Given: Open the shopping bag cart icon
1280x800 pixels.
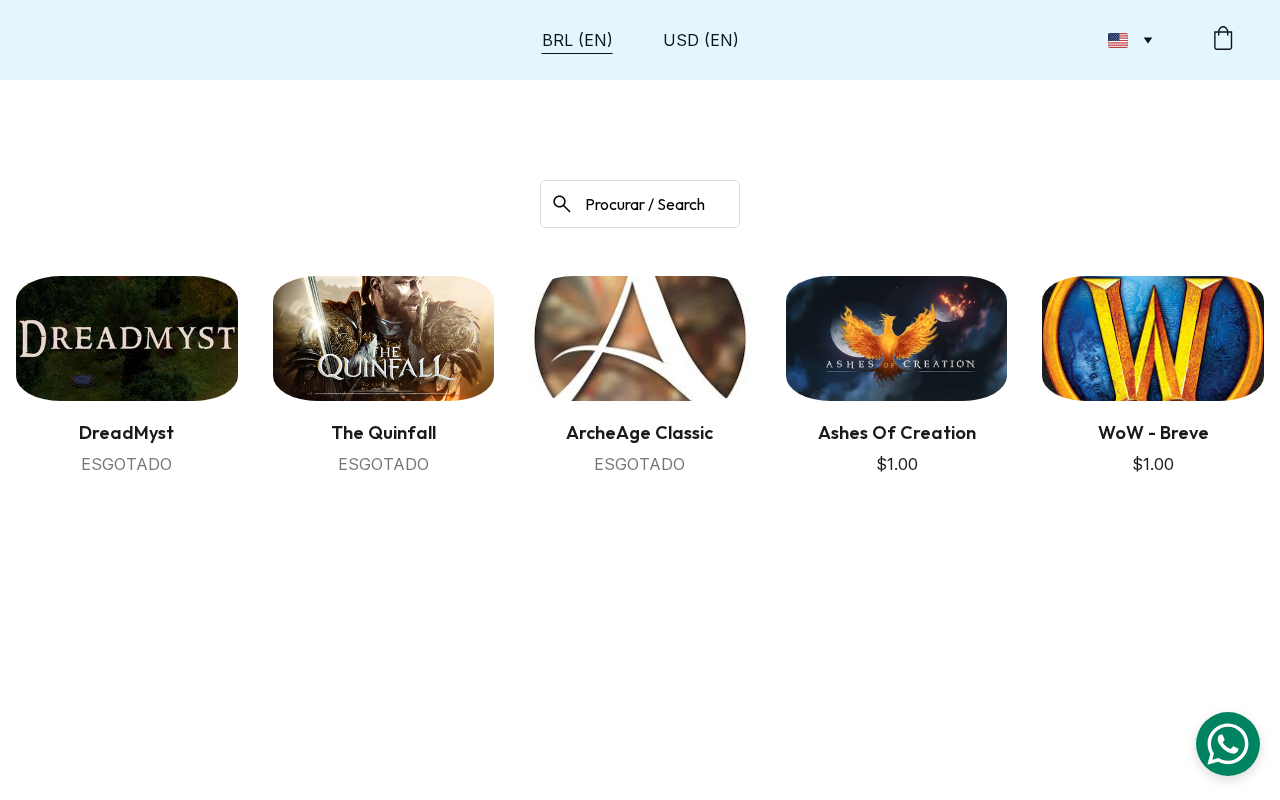Looking at the screenshot, I should (1223, 39).
